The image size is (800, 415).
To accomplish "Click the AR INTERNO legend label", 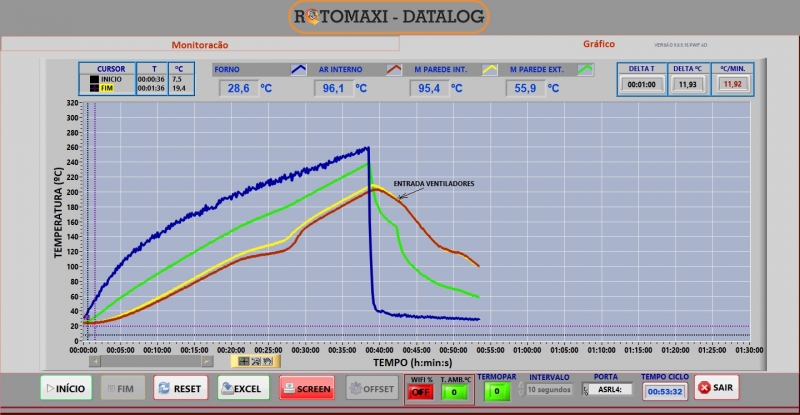I will point(340,69).
